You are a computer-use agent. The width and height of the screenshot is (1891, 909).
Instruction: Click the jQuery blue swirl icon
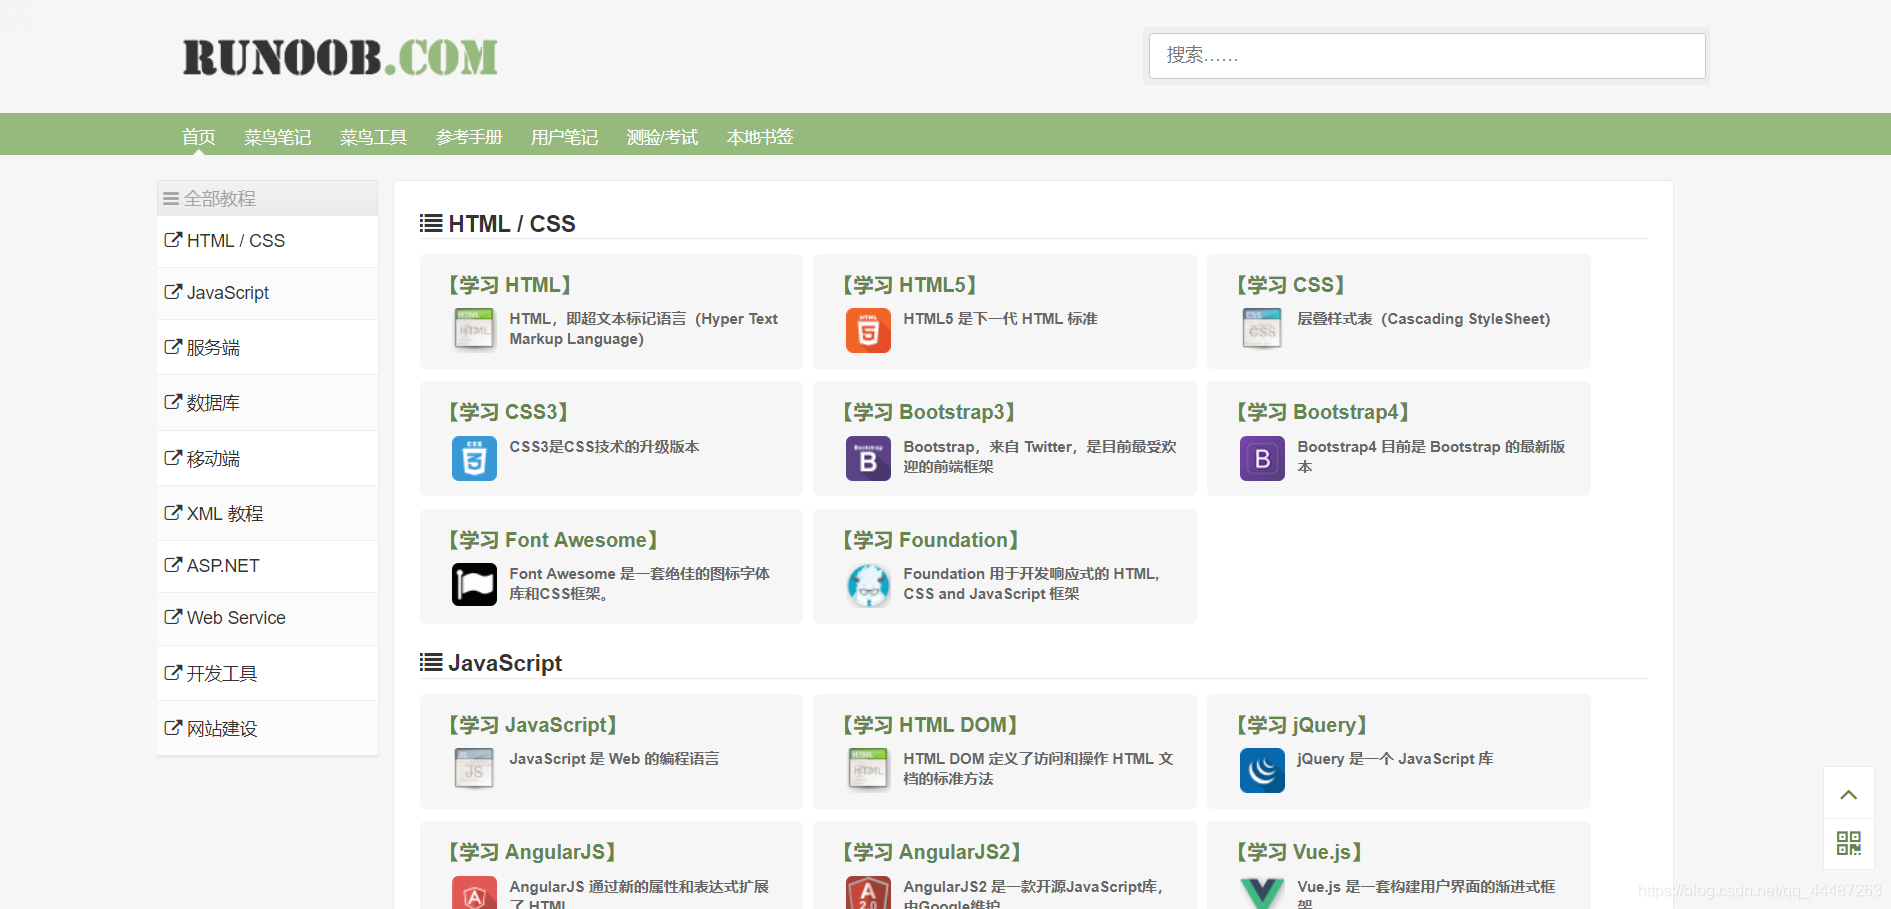(x=1262, y=770)
